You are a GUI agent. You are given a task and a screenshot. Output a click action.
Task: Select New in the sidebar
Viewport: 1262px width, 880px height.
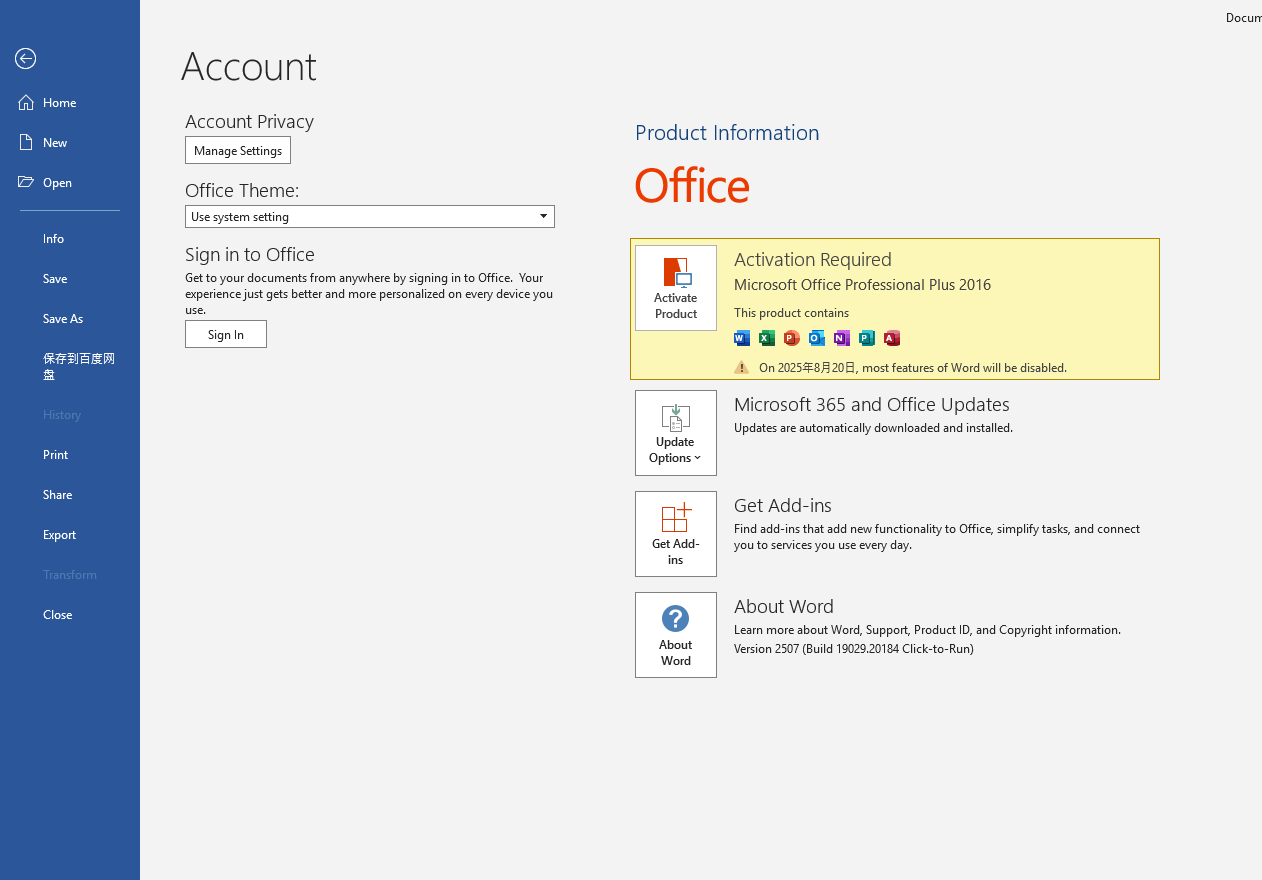(x=55, y=142)
